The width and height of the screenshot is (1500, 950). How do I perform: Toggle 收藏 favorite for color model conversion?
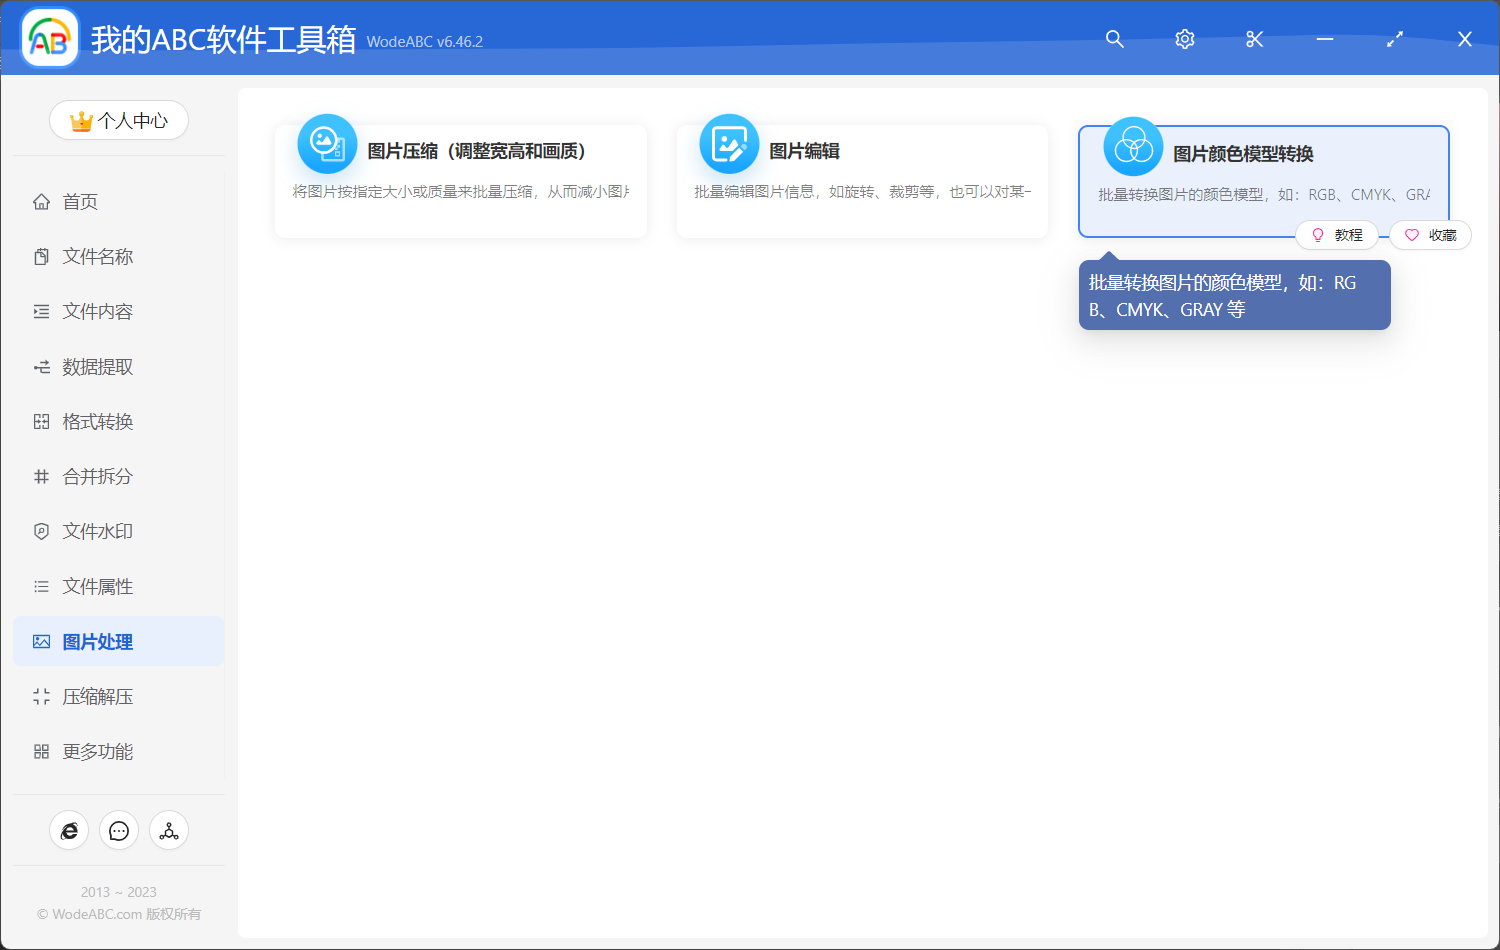coord(1430,234)
